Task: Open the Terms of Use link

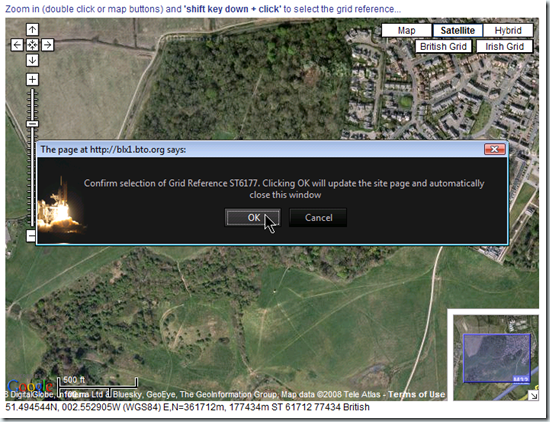Action: (x=416, y=394)
